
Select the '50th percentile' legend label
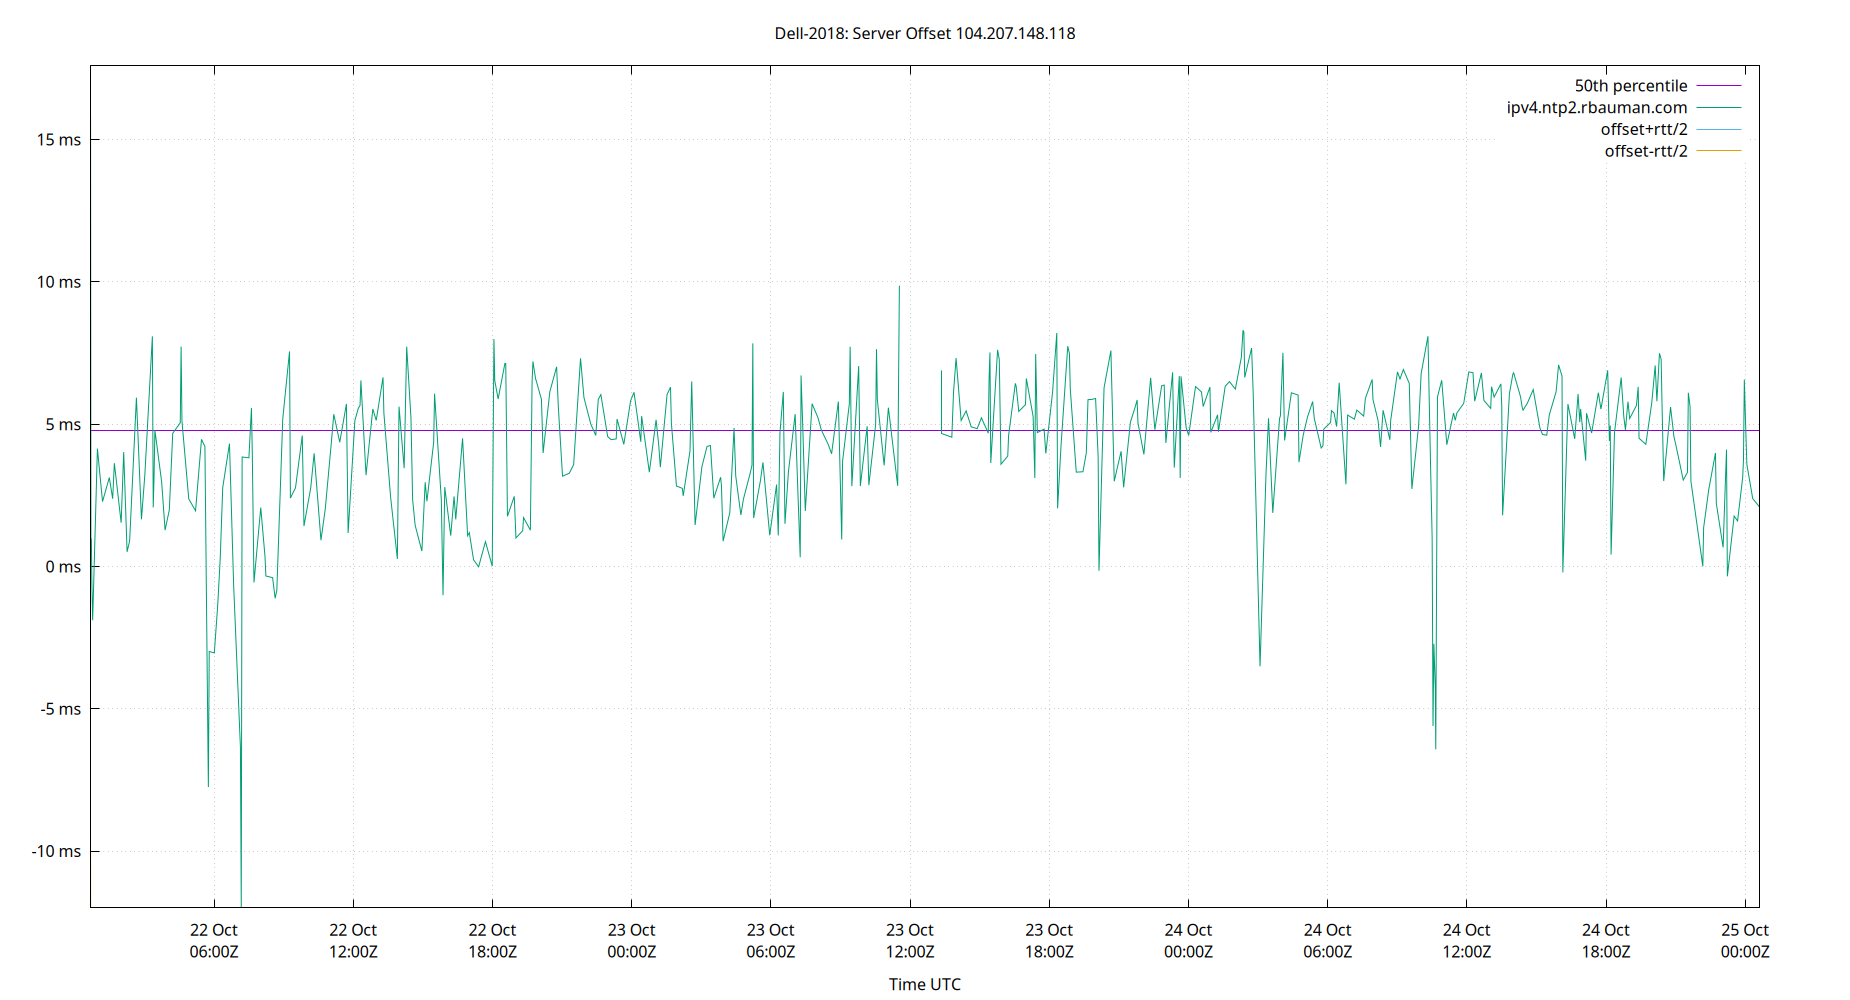pyautogui.click(x=1631, y=86)
